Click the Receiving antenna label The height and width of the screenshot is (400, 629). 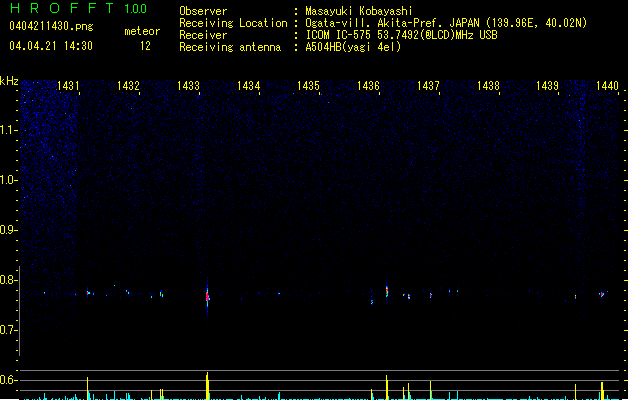click(230, 47)
